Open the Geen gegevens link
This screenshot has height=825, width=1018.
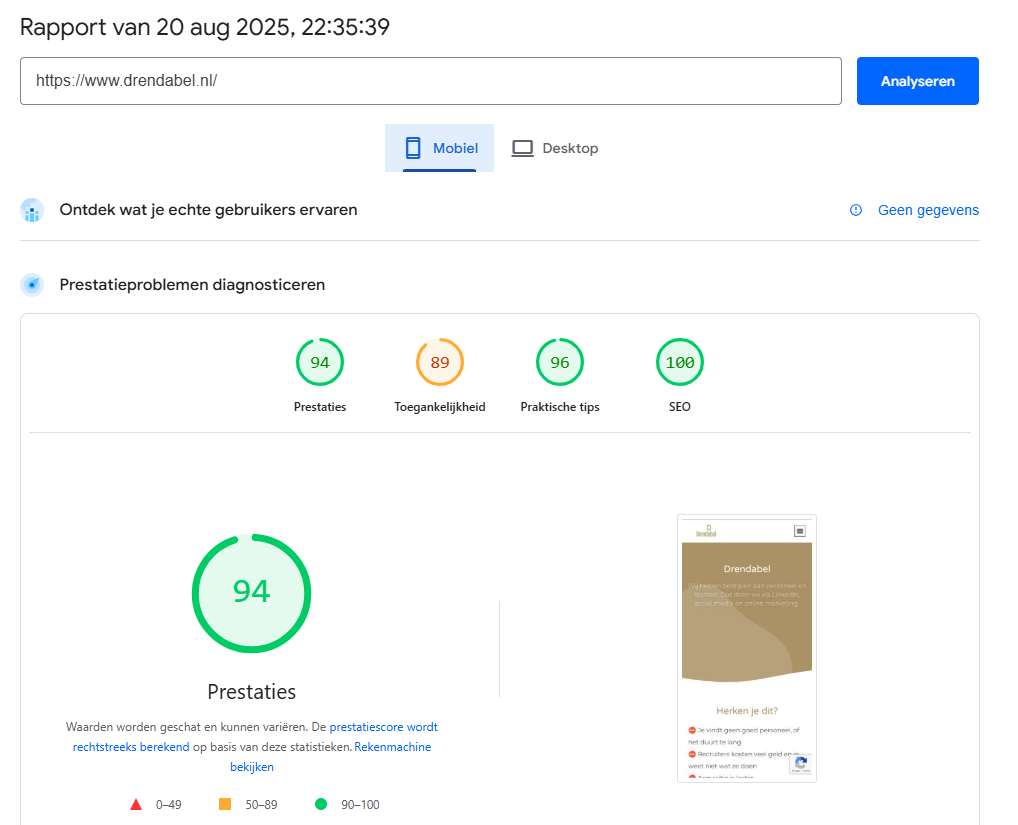tap(928, 210)
